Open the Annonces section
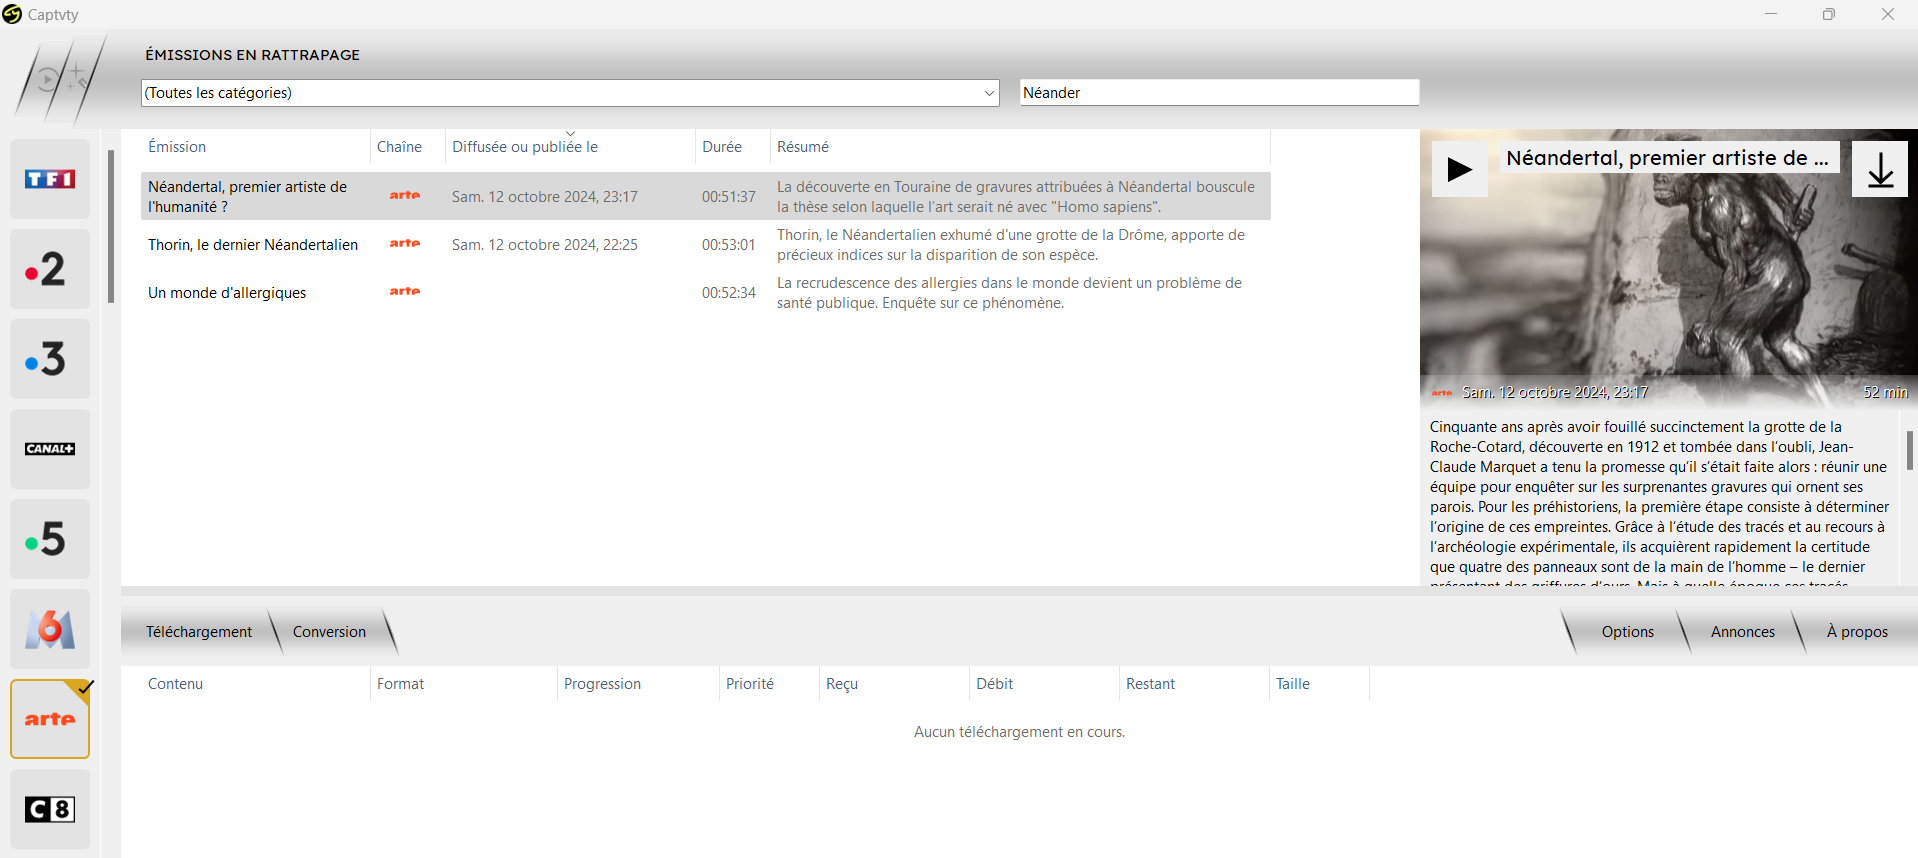Viewport: 1918px width, 858px height. point(1742,632)
